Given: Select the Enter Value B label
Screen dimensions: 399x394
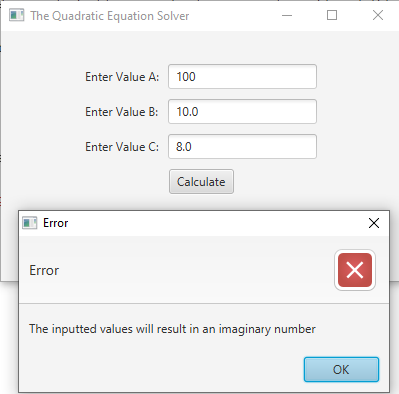Looking at the screenshot, I should pyautogui.click(x=122, y=112).
